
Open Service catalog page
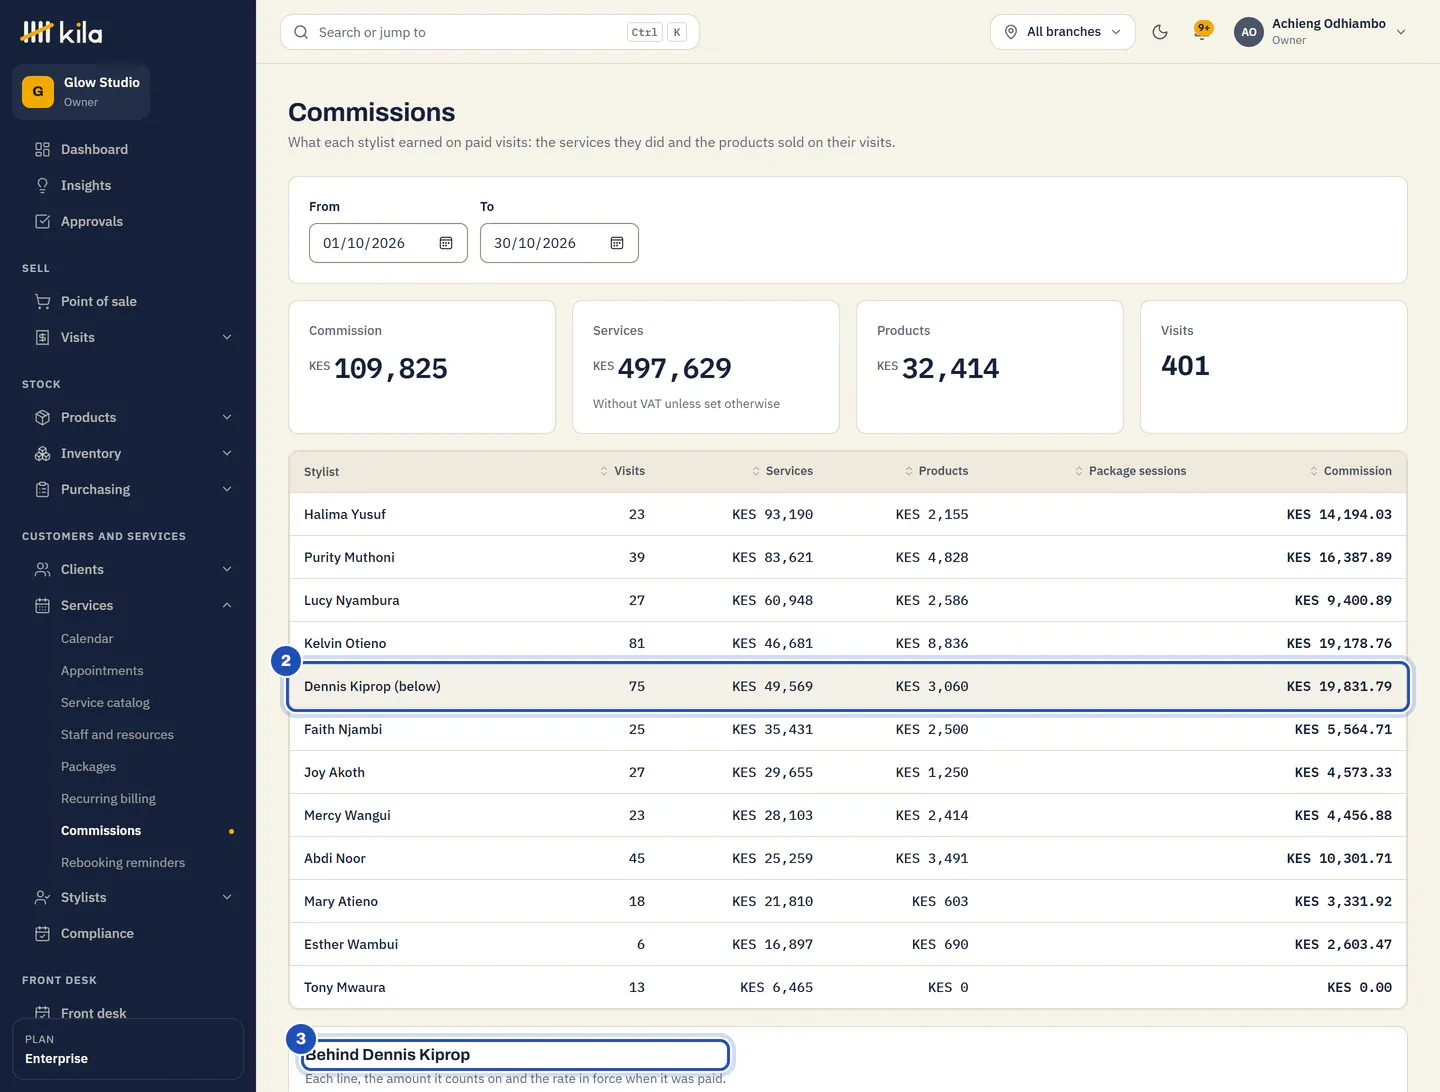point(105,702)
